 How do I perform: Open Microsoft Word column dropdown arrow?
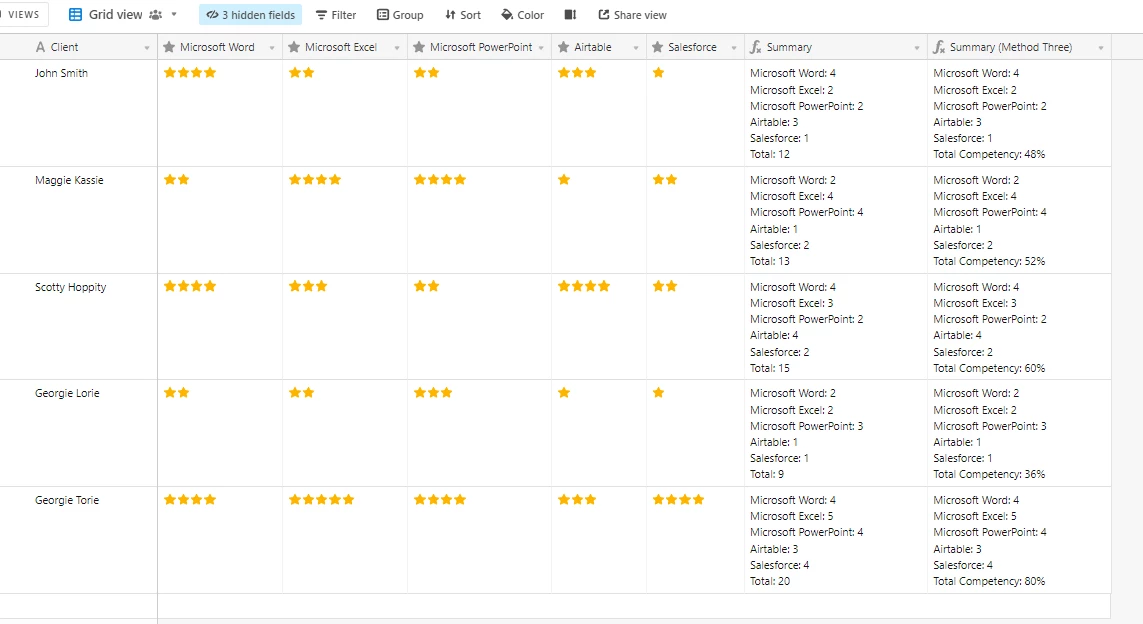pyautogui.click(x=272, y=48)
